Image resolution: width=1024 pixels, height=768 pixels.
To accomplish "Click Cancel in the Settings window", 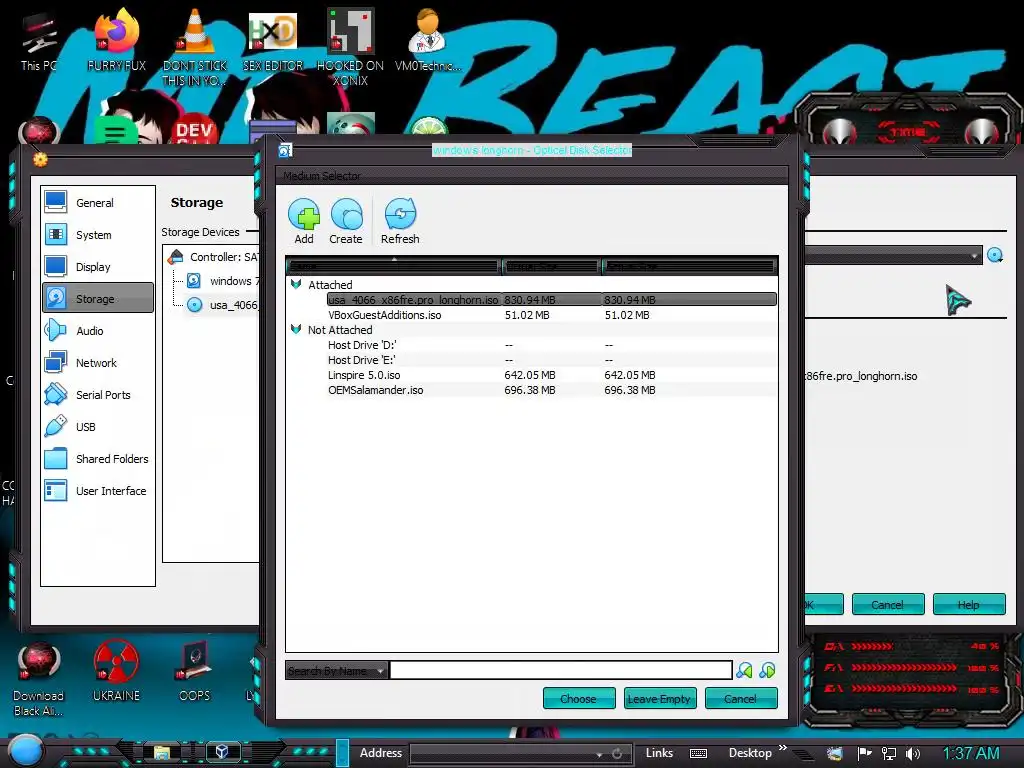I will coord(888,604).
